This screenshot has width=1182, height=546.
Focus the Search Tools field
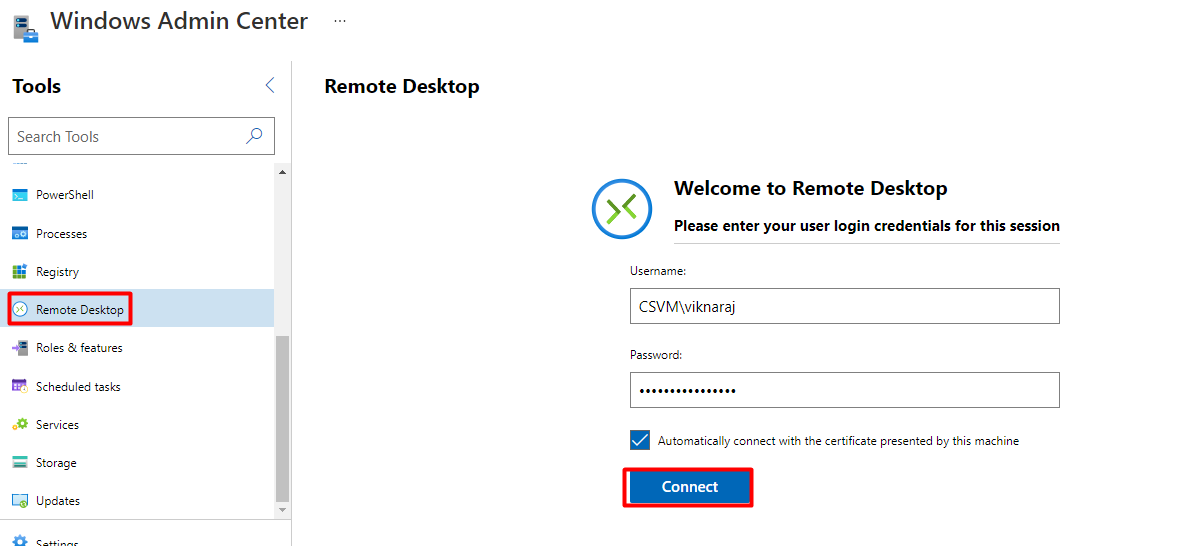pos(141,136)
